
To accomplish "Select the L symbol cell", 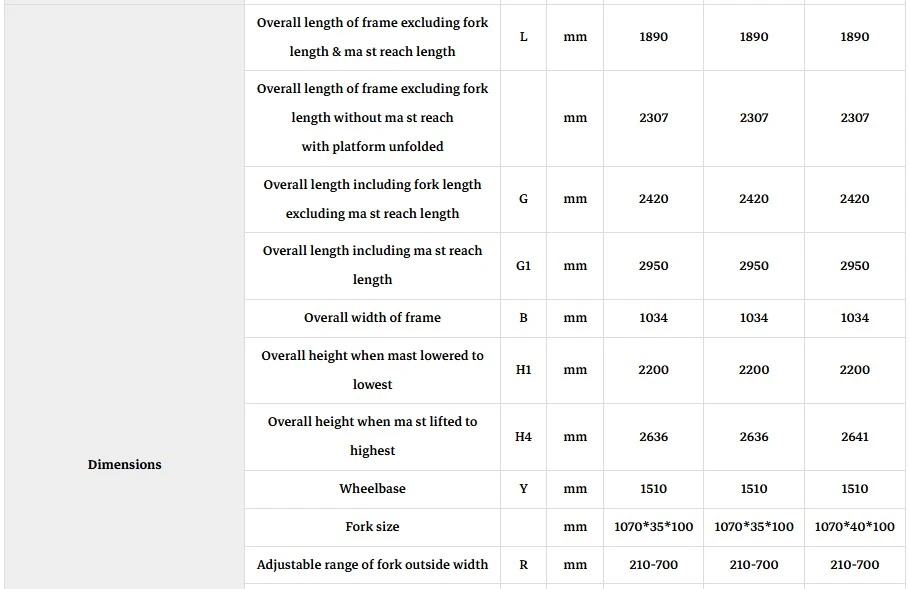I will tap(523, 37).
